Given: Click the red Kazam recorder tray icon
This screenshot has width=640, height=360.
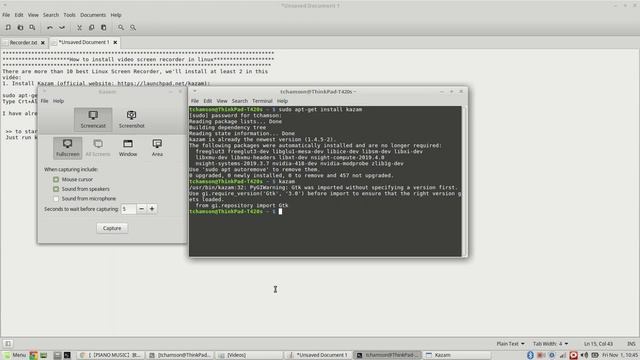Looking at the screenshot, I should coord(573,355).
